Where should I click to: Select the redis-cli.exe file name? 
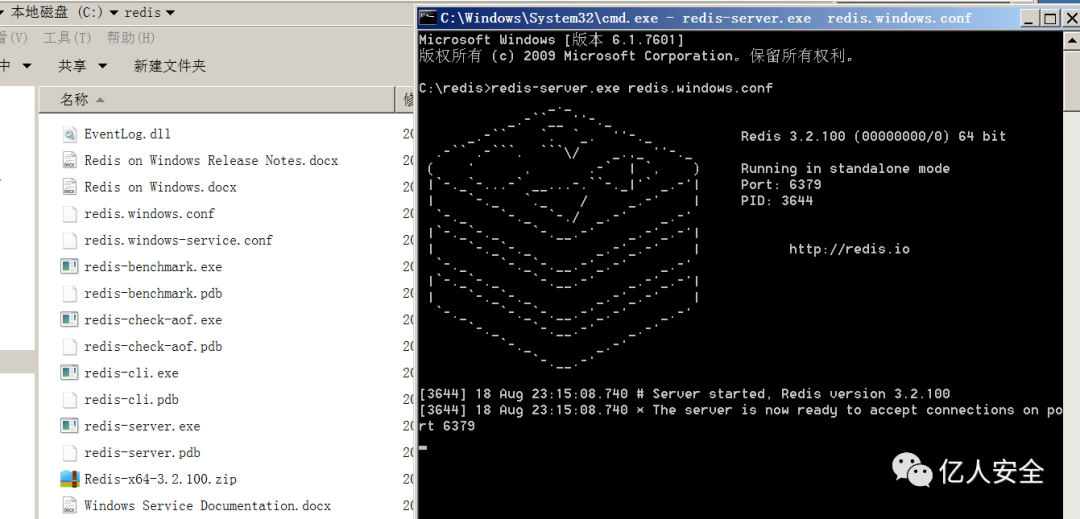tap(131, 373)
